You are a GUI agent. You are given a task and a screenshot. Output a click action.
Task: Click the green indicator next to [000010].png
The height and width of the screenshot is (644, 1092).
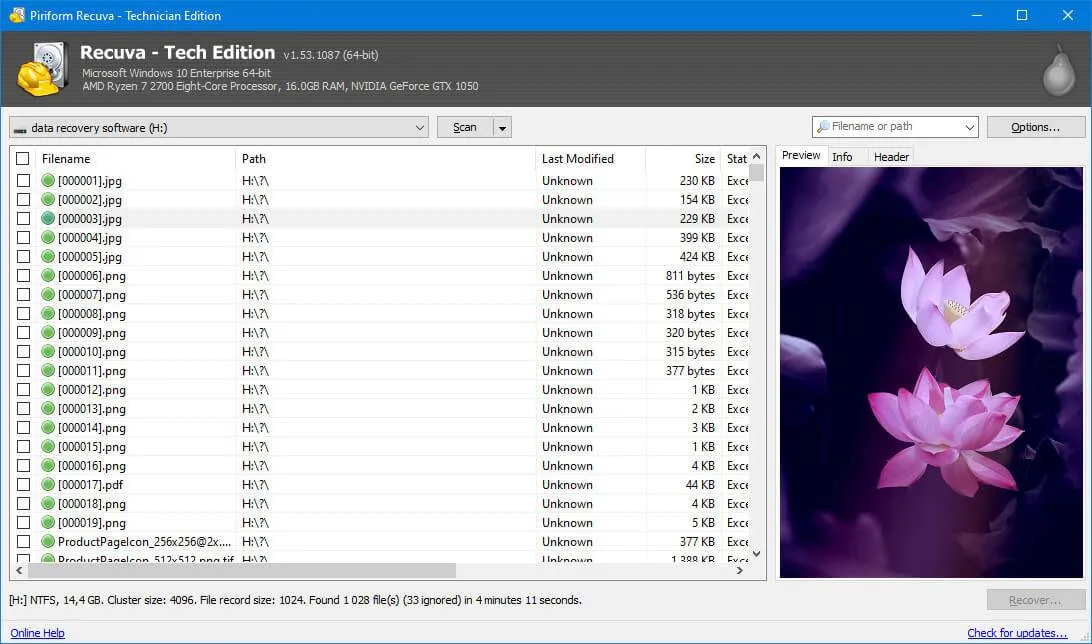pos(48,351)
